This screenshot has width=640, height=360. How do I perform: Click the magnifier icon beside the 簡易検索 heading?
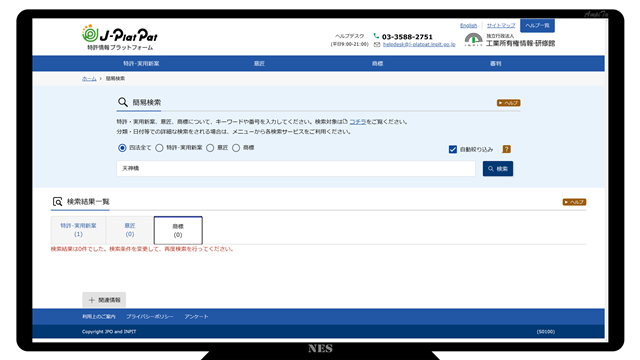[x=122, y=102]
